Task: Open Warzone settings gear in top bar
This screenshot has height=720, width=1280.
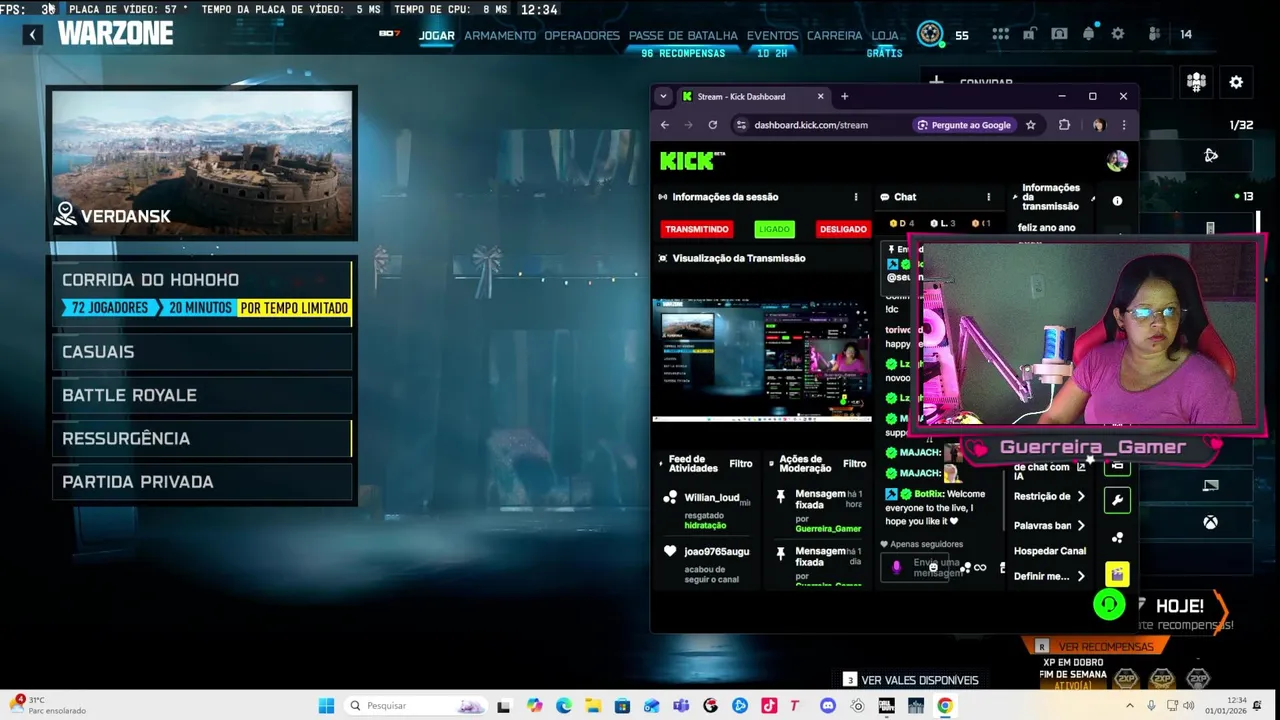Action: click(x=1118, y=34)
